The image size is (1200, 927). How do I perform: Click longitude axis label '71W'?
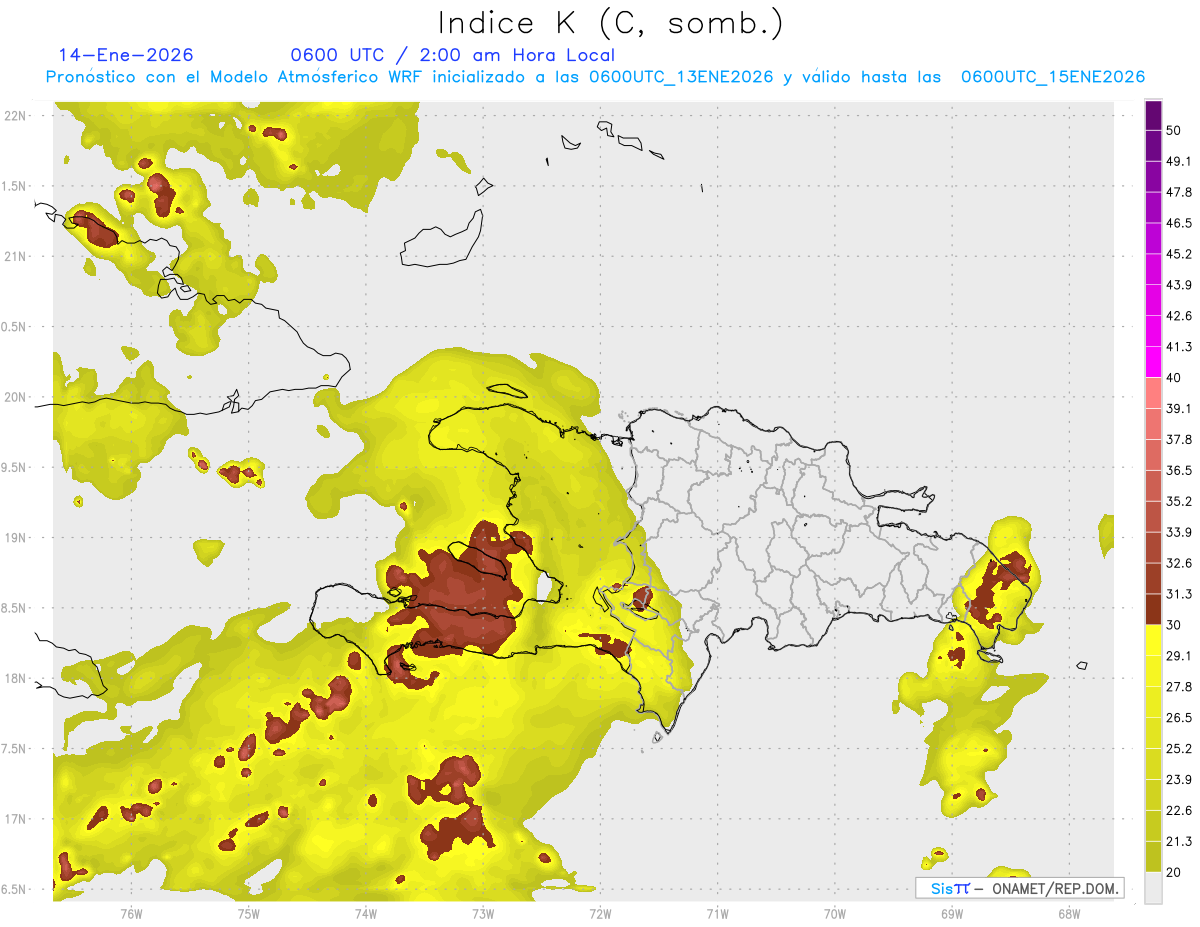(x=717, y=914)
